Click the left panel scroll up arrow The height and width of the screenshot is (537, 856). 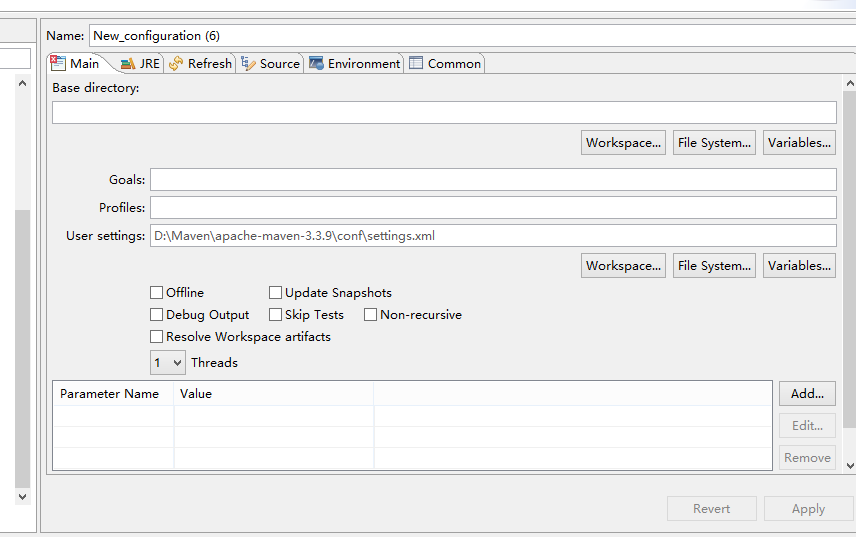[x=22, y=83]
